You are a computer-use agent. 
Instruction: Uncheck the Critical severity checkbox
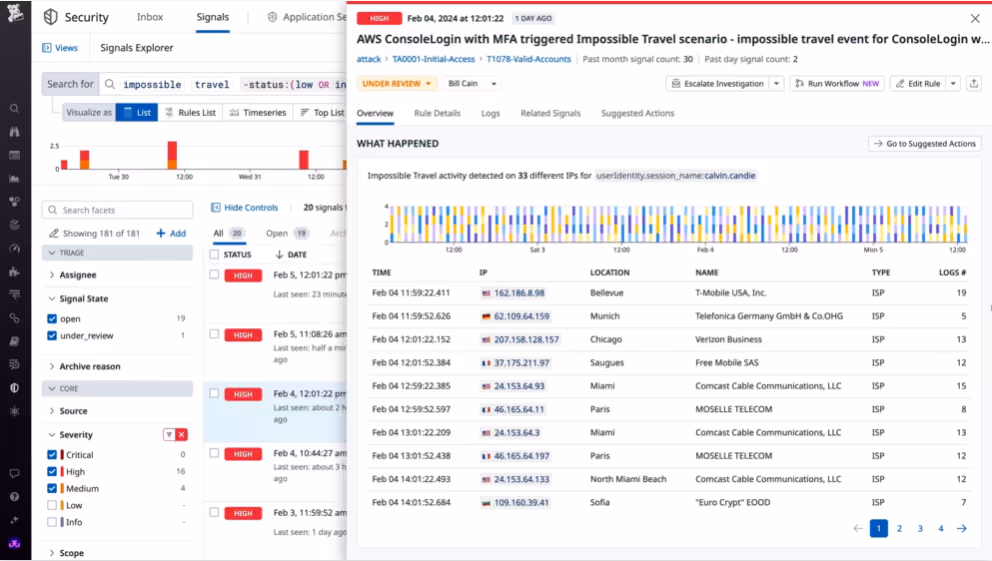(52, 455)
